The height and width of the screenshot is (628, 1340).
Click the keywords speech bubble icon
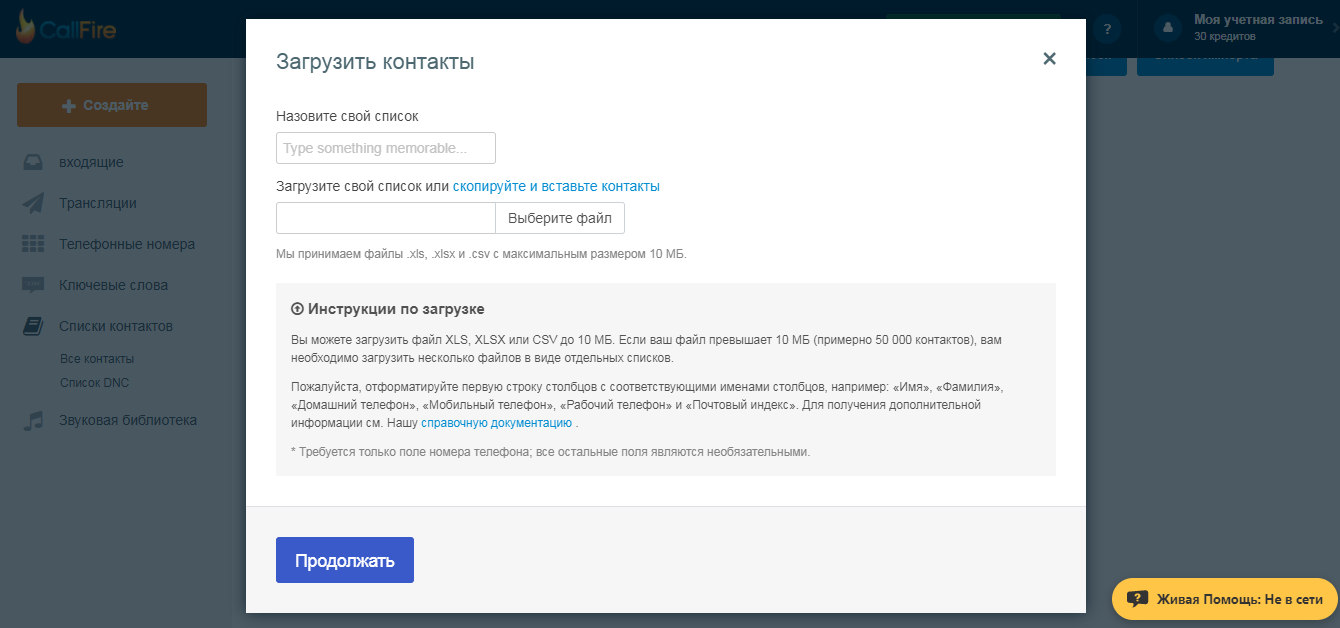coord(33,285)
